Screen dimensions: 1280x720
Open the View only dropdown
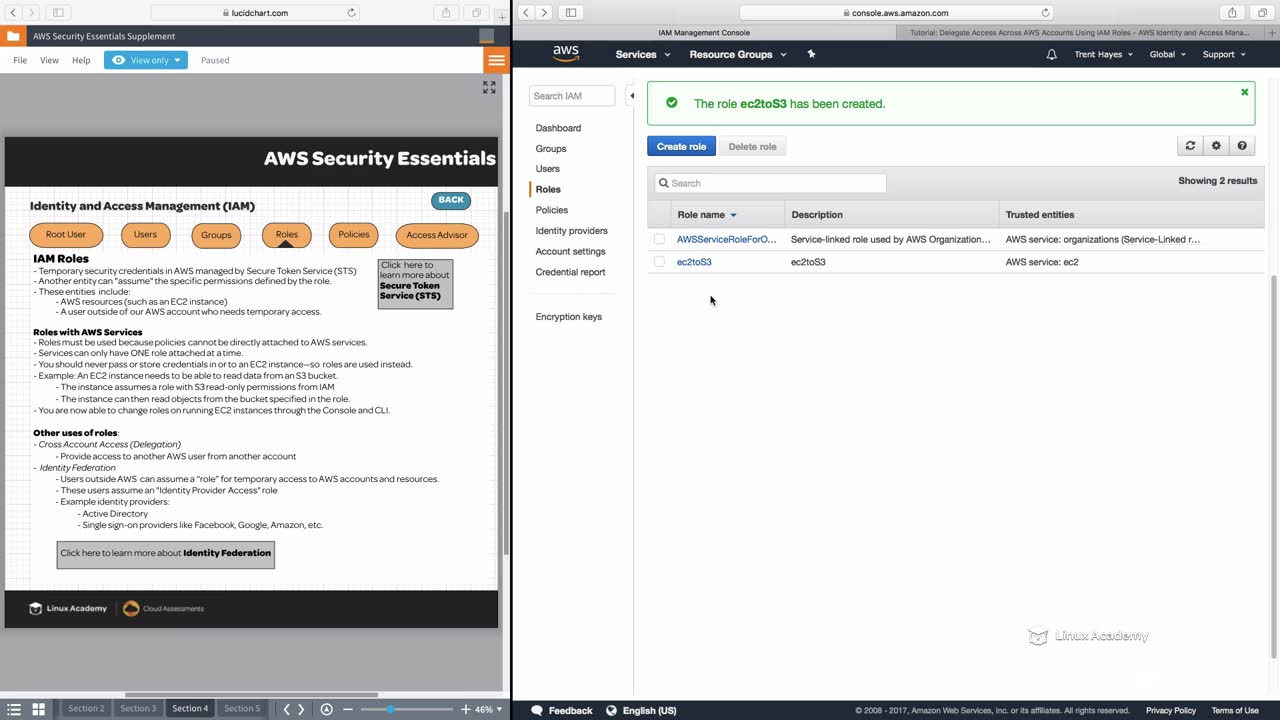pos(146,60)
